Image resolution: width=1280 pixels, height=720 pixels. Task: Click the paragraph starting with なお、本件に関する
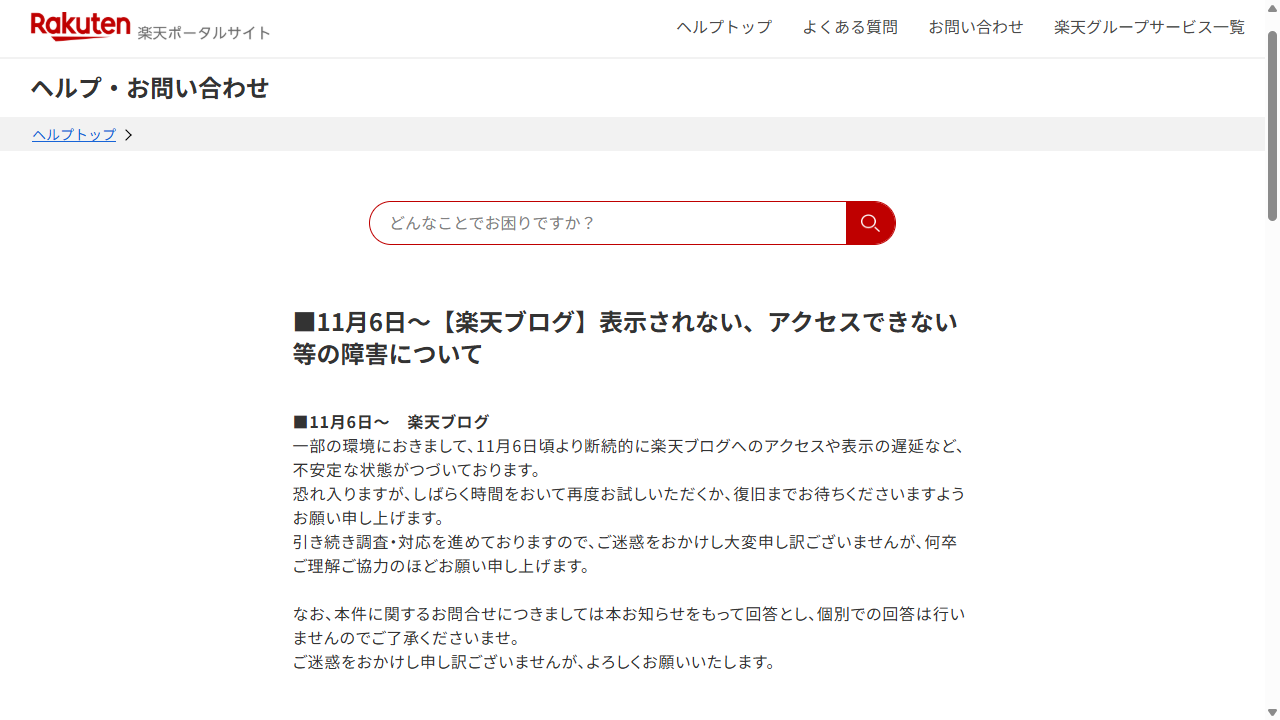tap(628, 626)
